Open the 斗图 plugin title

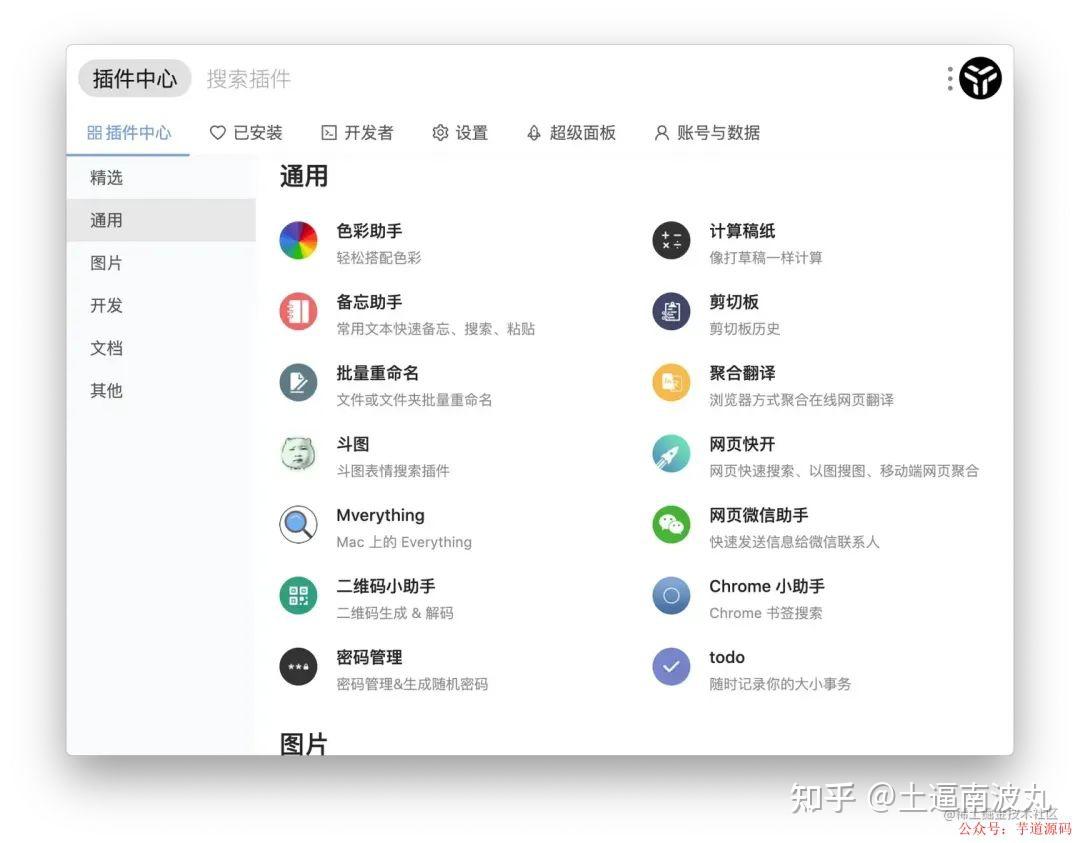point(353,444)
